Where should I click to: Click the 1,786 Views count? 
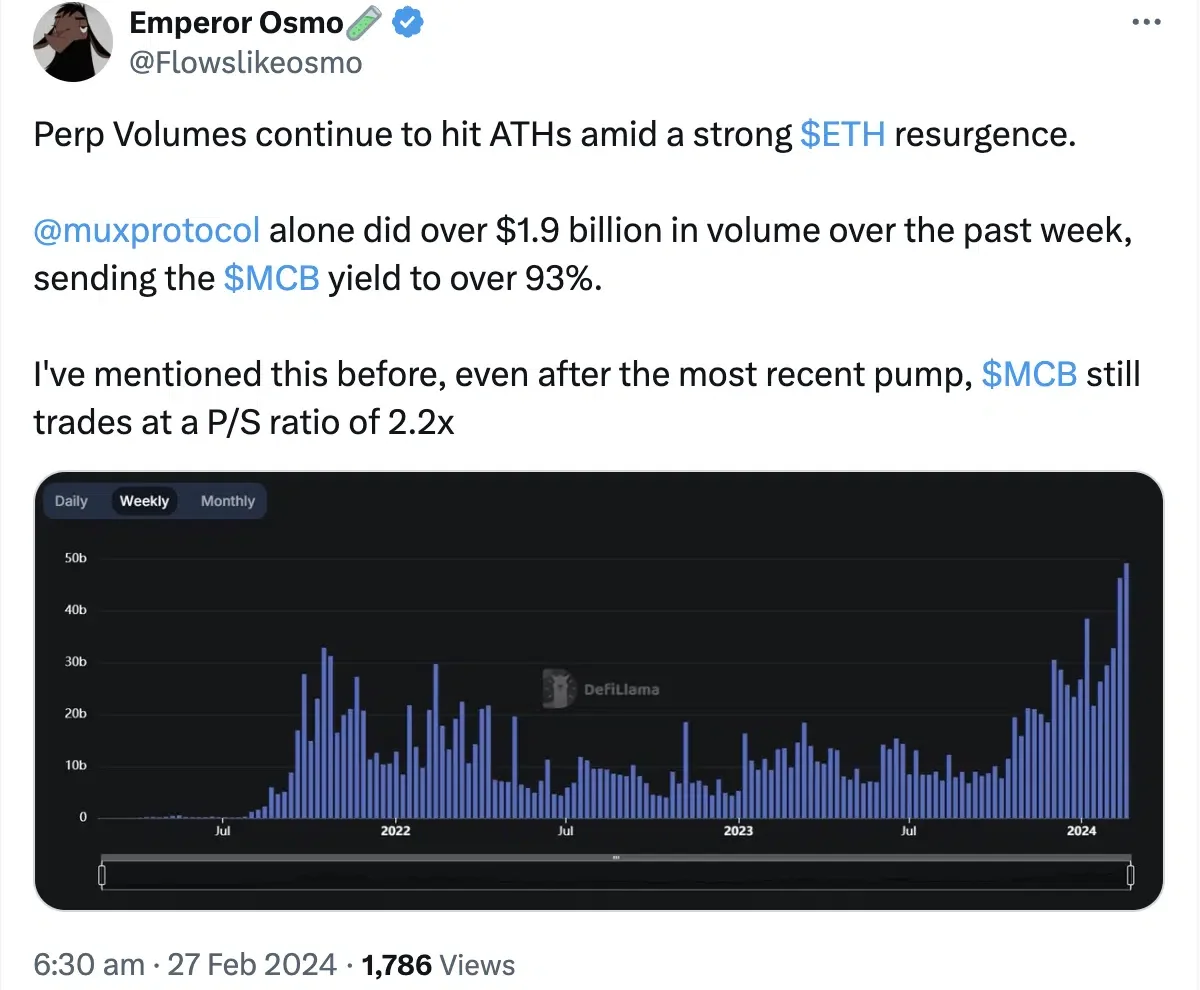point(438,964)
